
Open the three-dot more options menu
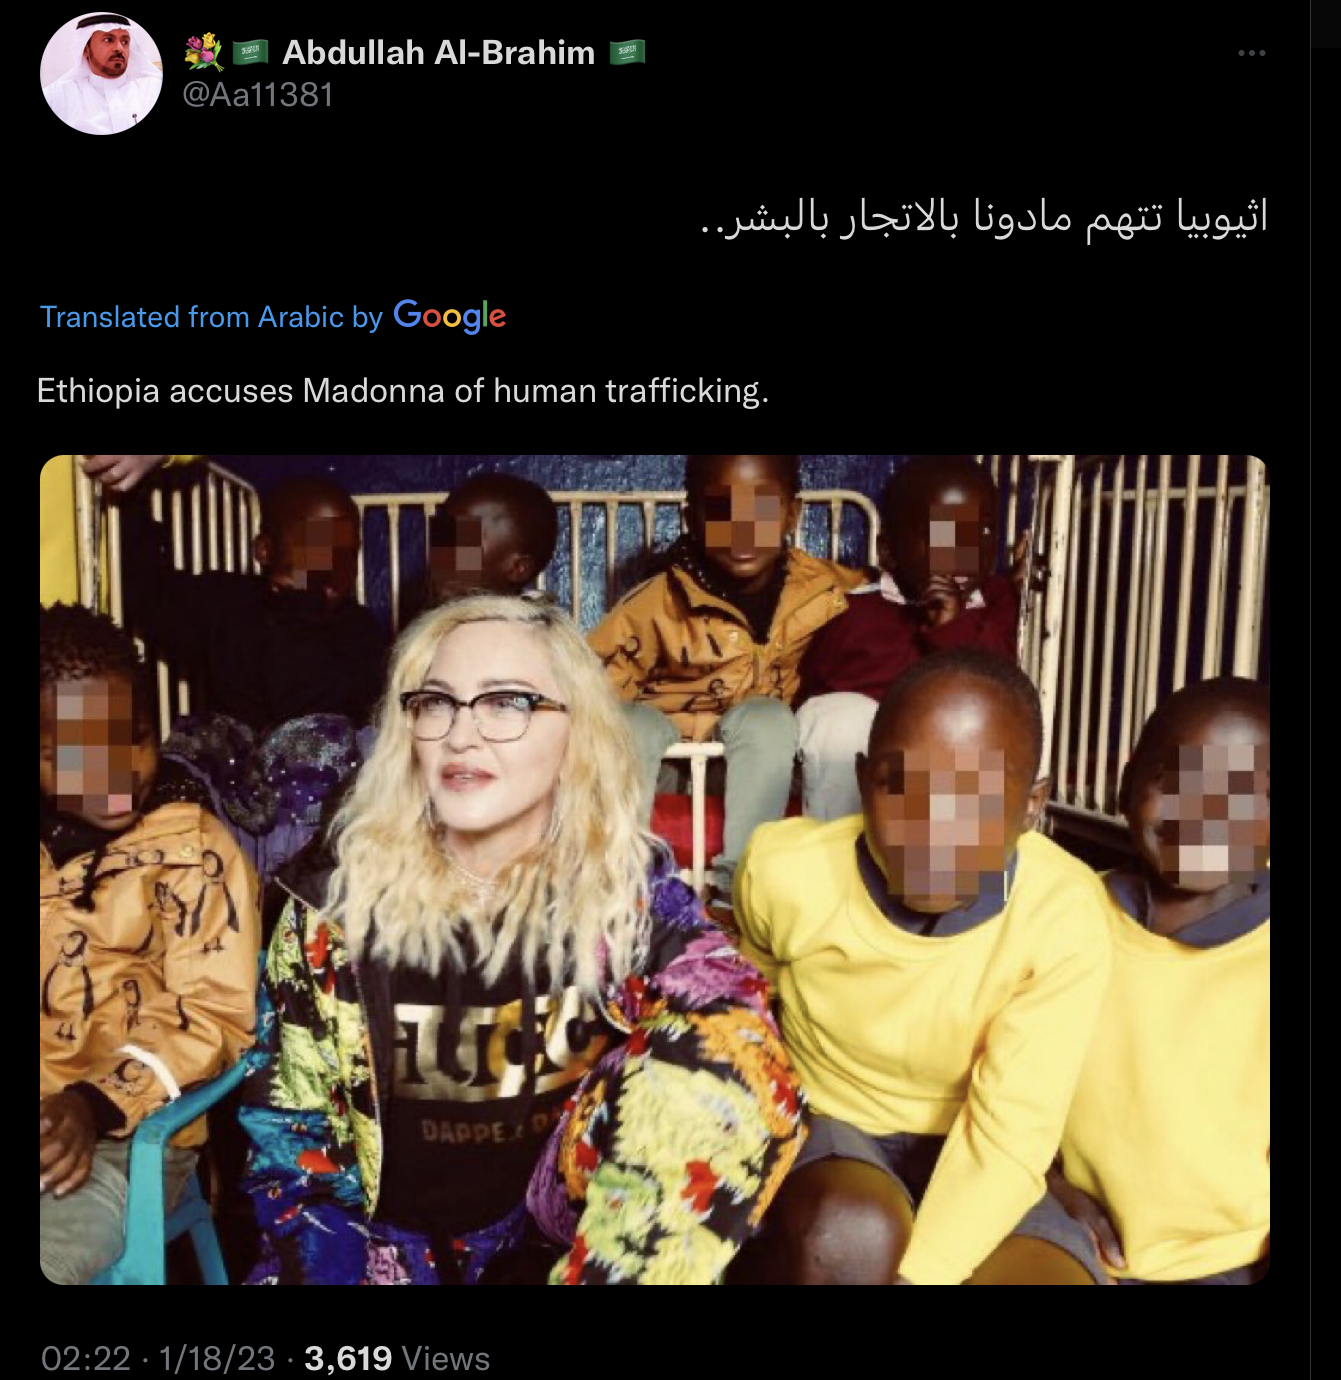[1251, 53]
